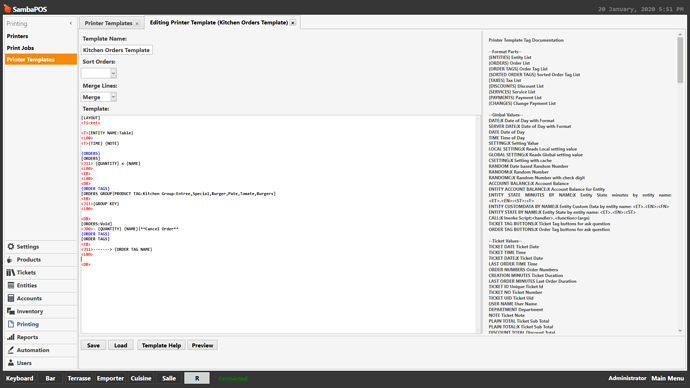Viewport: 690px width, 388px height.
Task: Open the Entities section
Action: coord(40,286)
